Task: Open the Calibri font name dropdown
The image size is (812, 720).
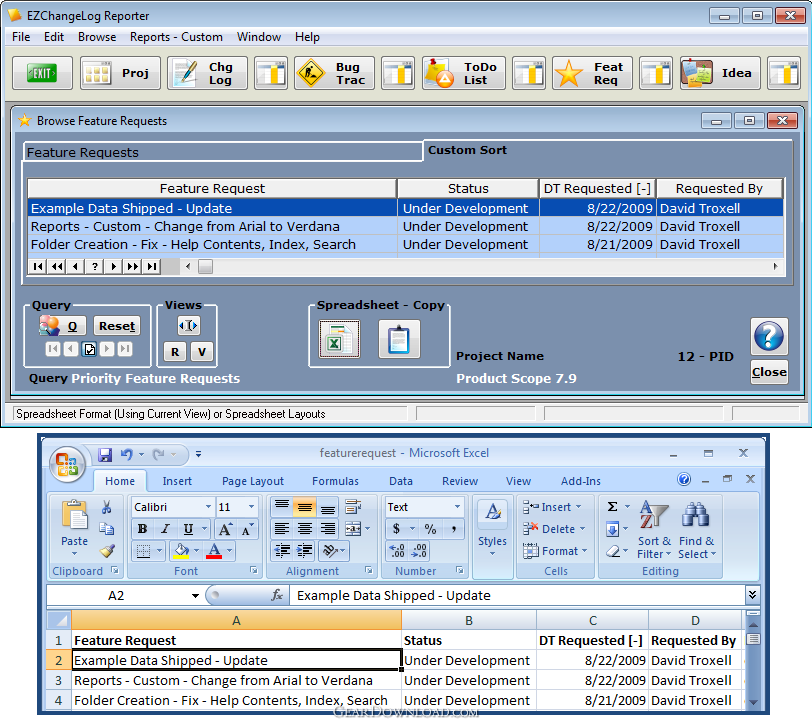Action: (208, 507)
